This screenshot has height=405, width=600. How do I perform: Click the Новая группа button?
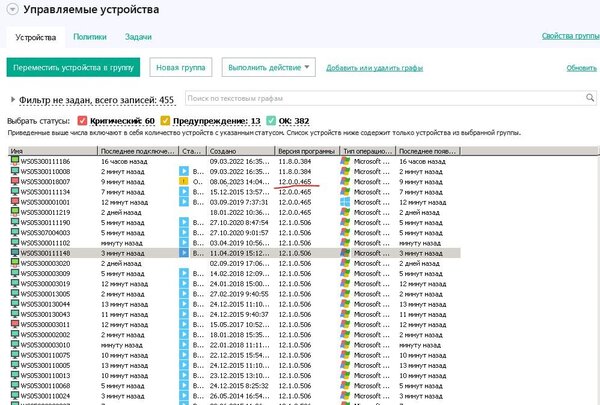(x=180, y=67)
